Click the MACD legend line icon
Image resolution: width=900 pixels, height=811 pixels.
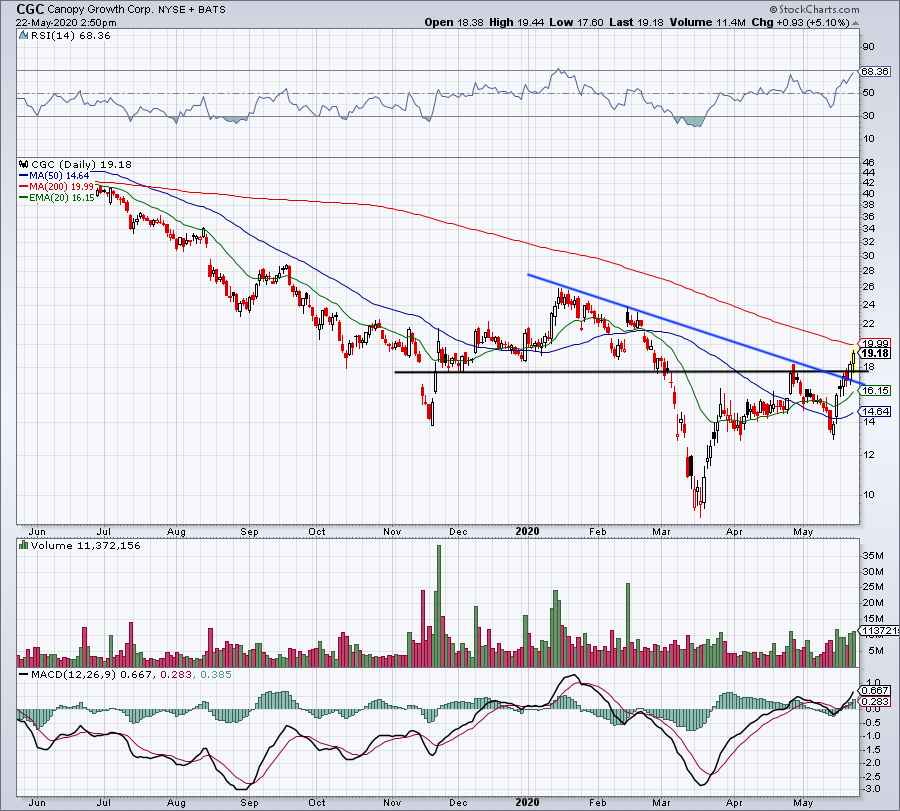(24, 674)
